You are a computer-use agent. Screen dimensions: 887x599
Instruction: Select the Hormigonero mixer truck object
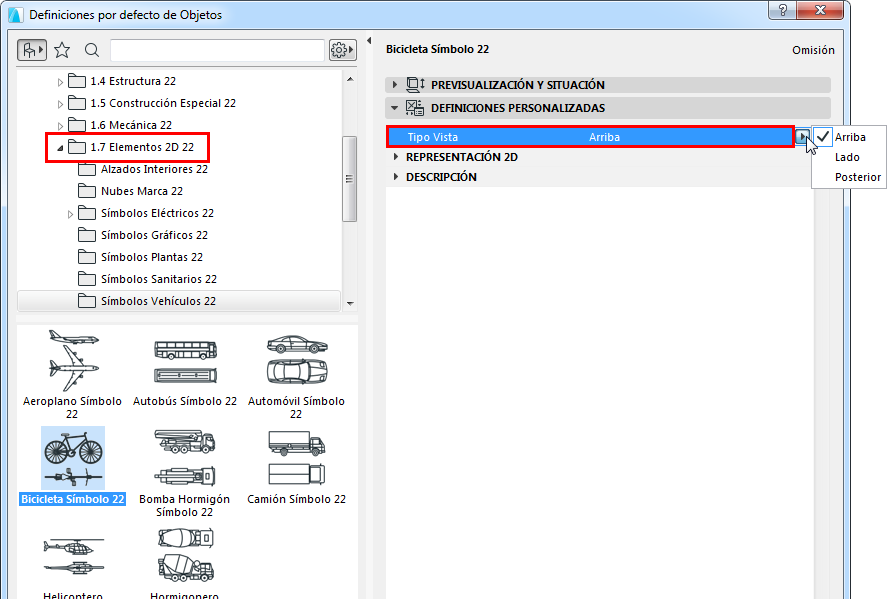[185, 562]
